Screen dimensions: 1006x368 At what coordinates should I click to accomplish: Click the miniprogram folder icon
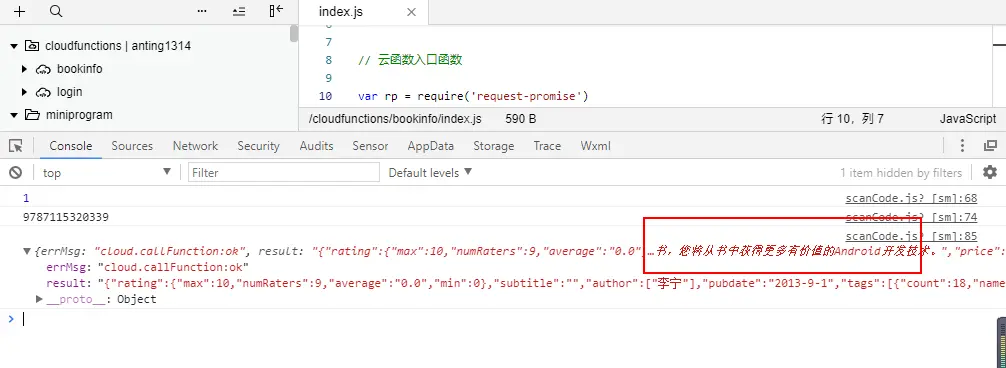(x=31, y=115)
